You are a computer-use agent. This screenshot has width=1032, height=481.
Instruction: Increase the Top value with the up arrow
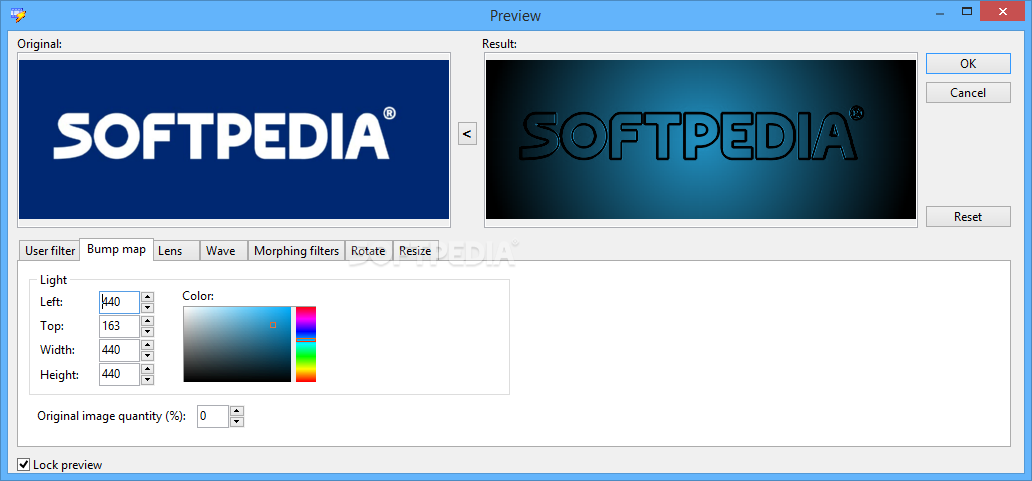click(147, 321)
